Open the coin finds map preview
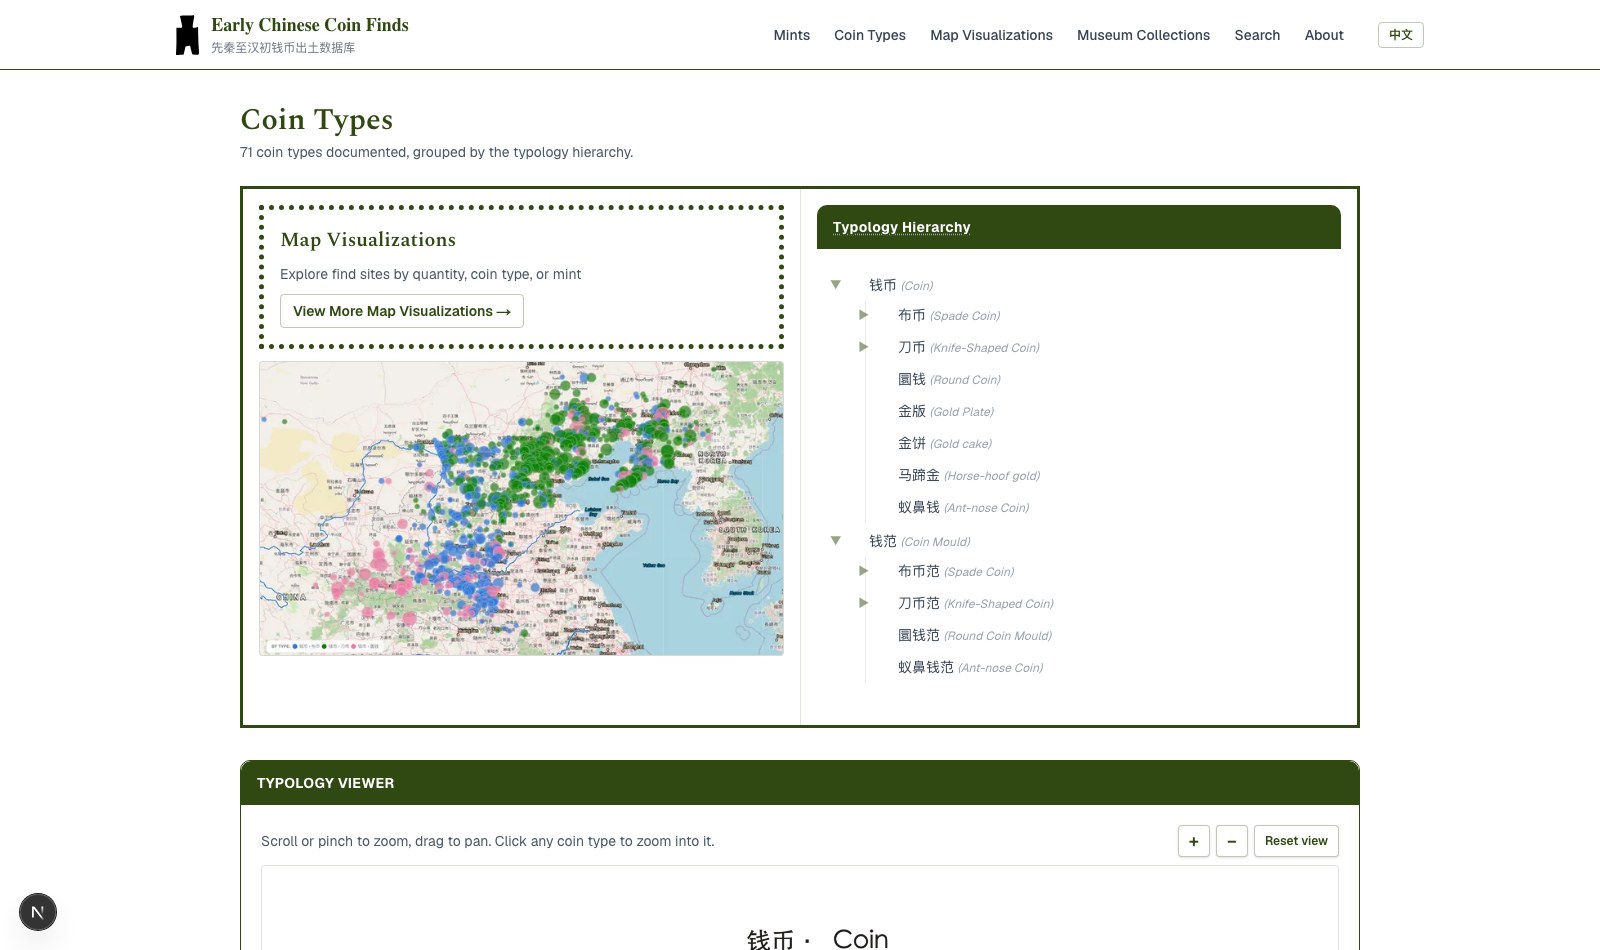Screen dimensions: 1600x950 [521, 508]
